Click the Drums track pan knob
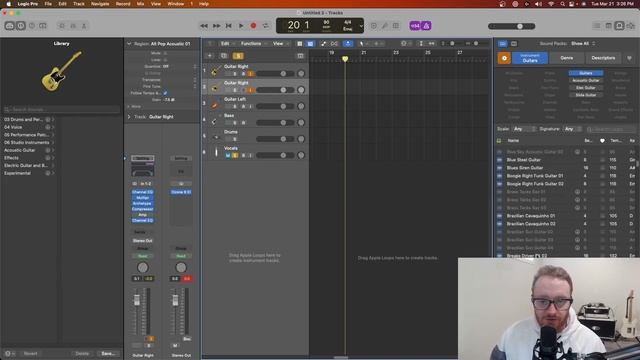This screenshot has height=360, width=640. click(x=301, y=139)
